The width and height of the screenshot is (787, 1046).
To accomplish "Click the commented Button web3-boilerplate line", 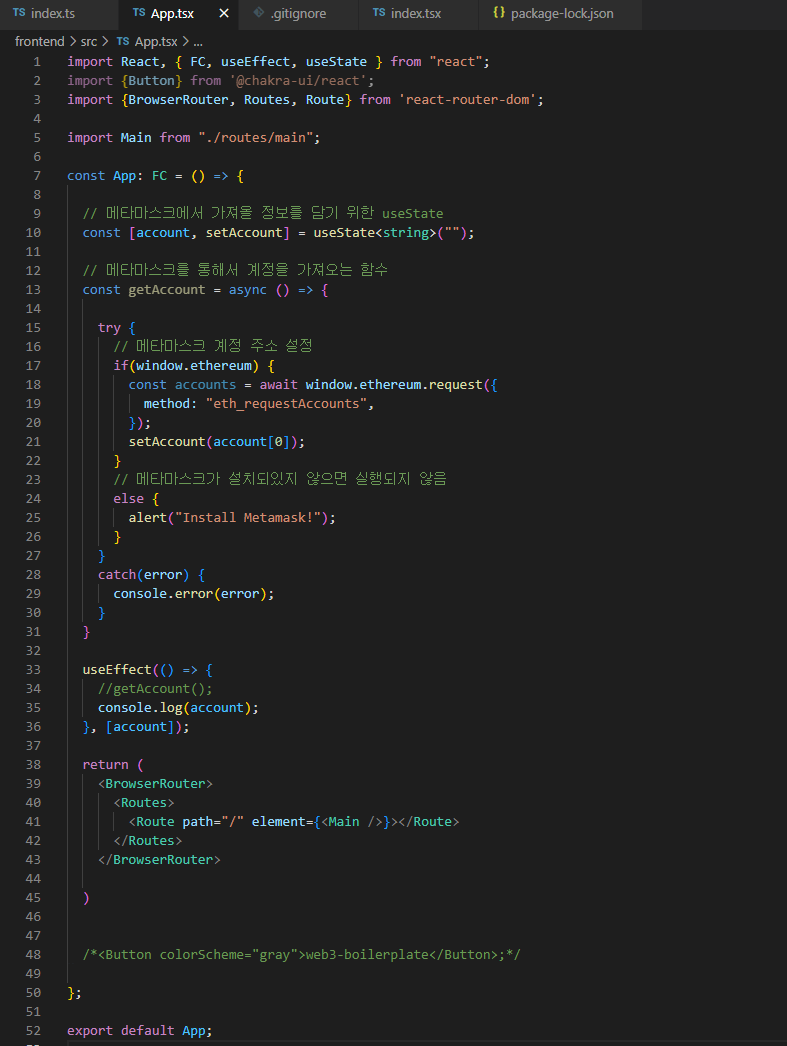I will (301, 955).
